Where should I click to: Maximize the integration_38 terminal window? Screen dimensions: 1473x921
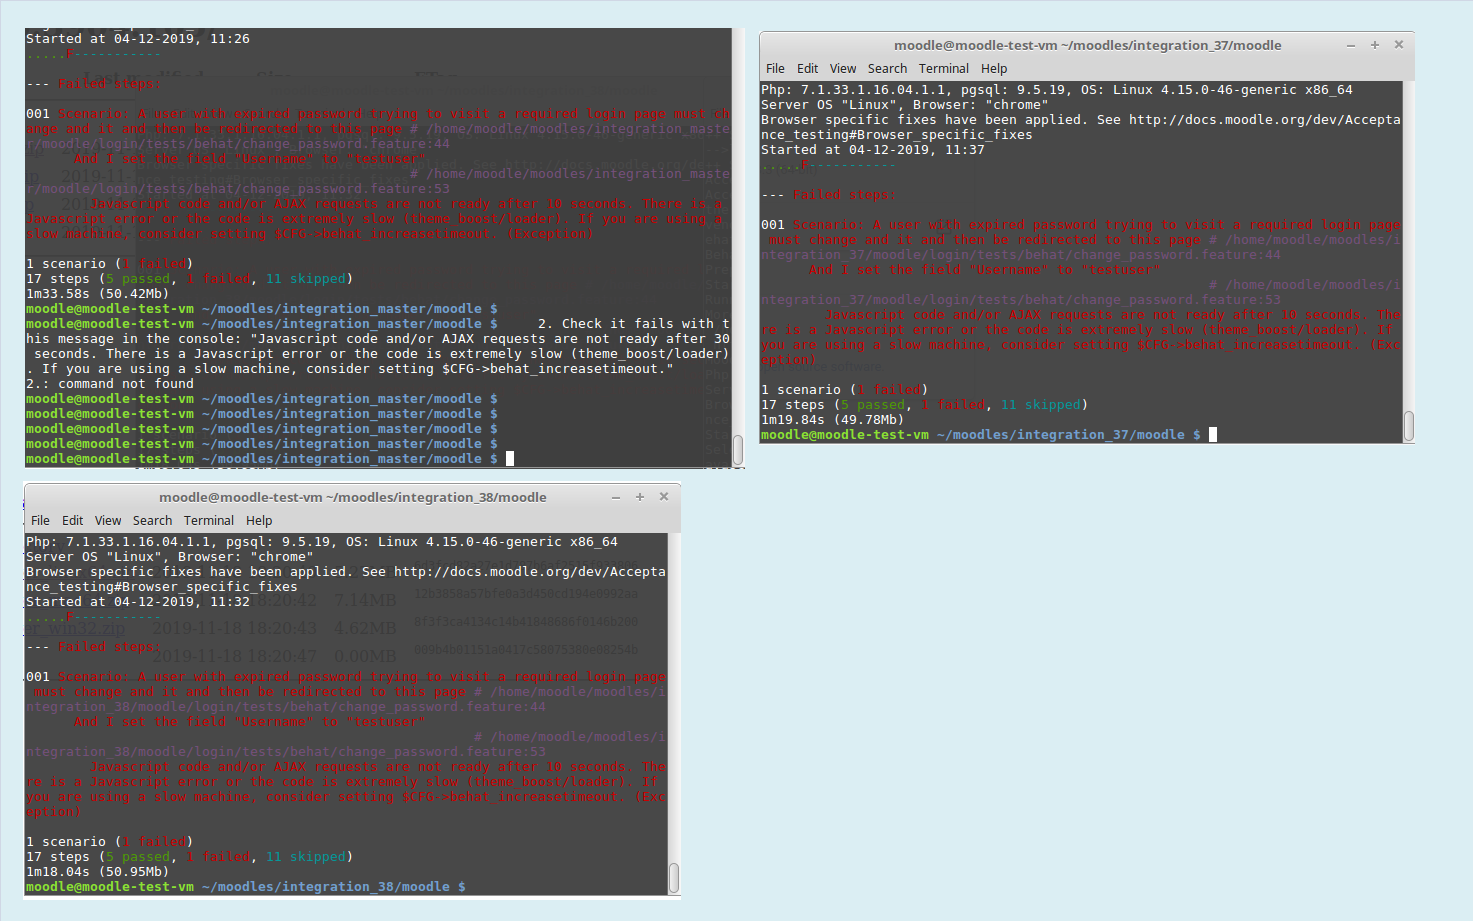640,497
